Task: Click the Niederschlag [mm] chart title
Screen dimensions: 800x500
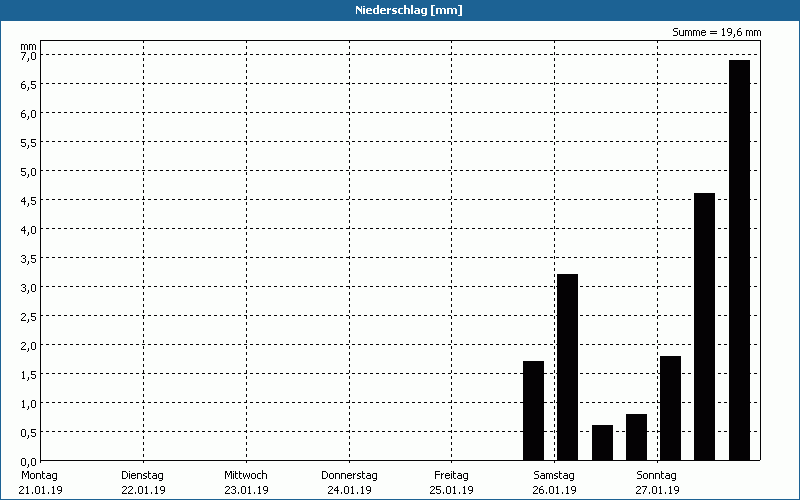Action: tap(409, 10)
